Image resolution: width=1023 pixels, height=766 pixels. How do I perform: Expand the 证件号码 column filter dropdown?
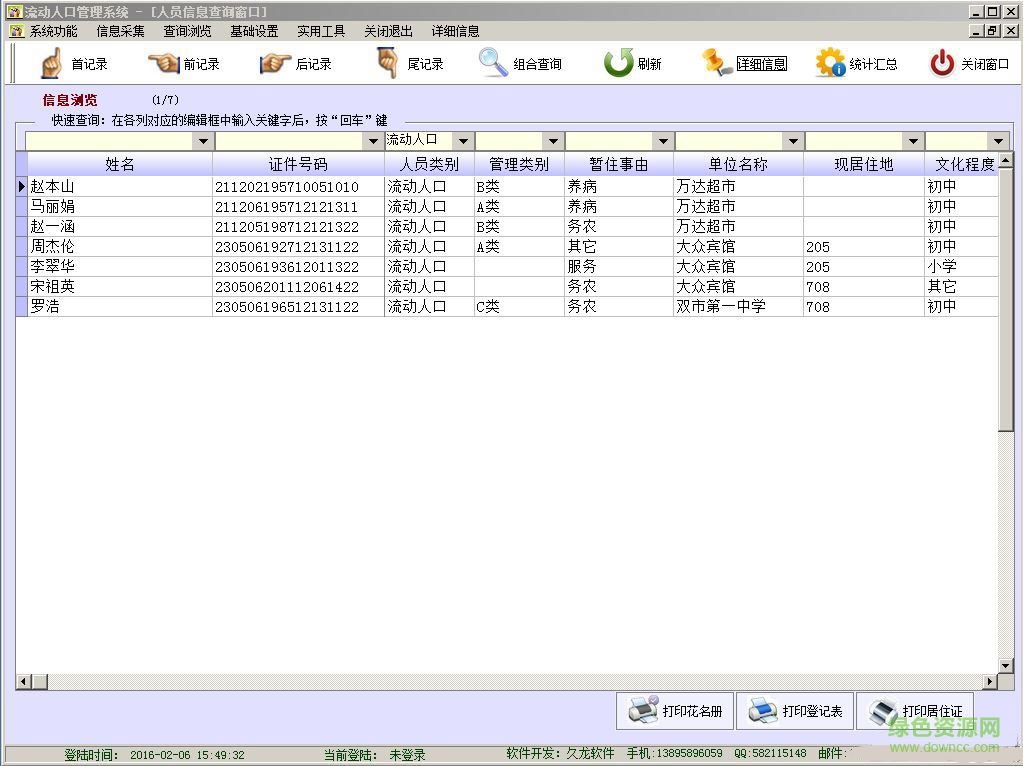click(x=374, y=141)
